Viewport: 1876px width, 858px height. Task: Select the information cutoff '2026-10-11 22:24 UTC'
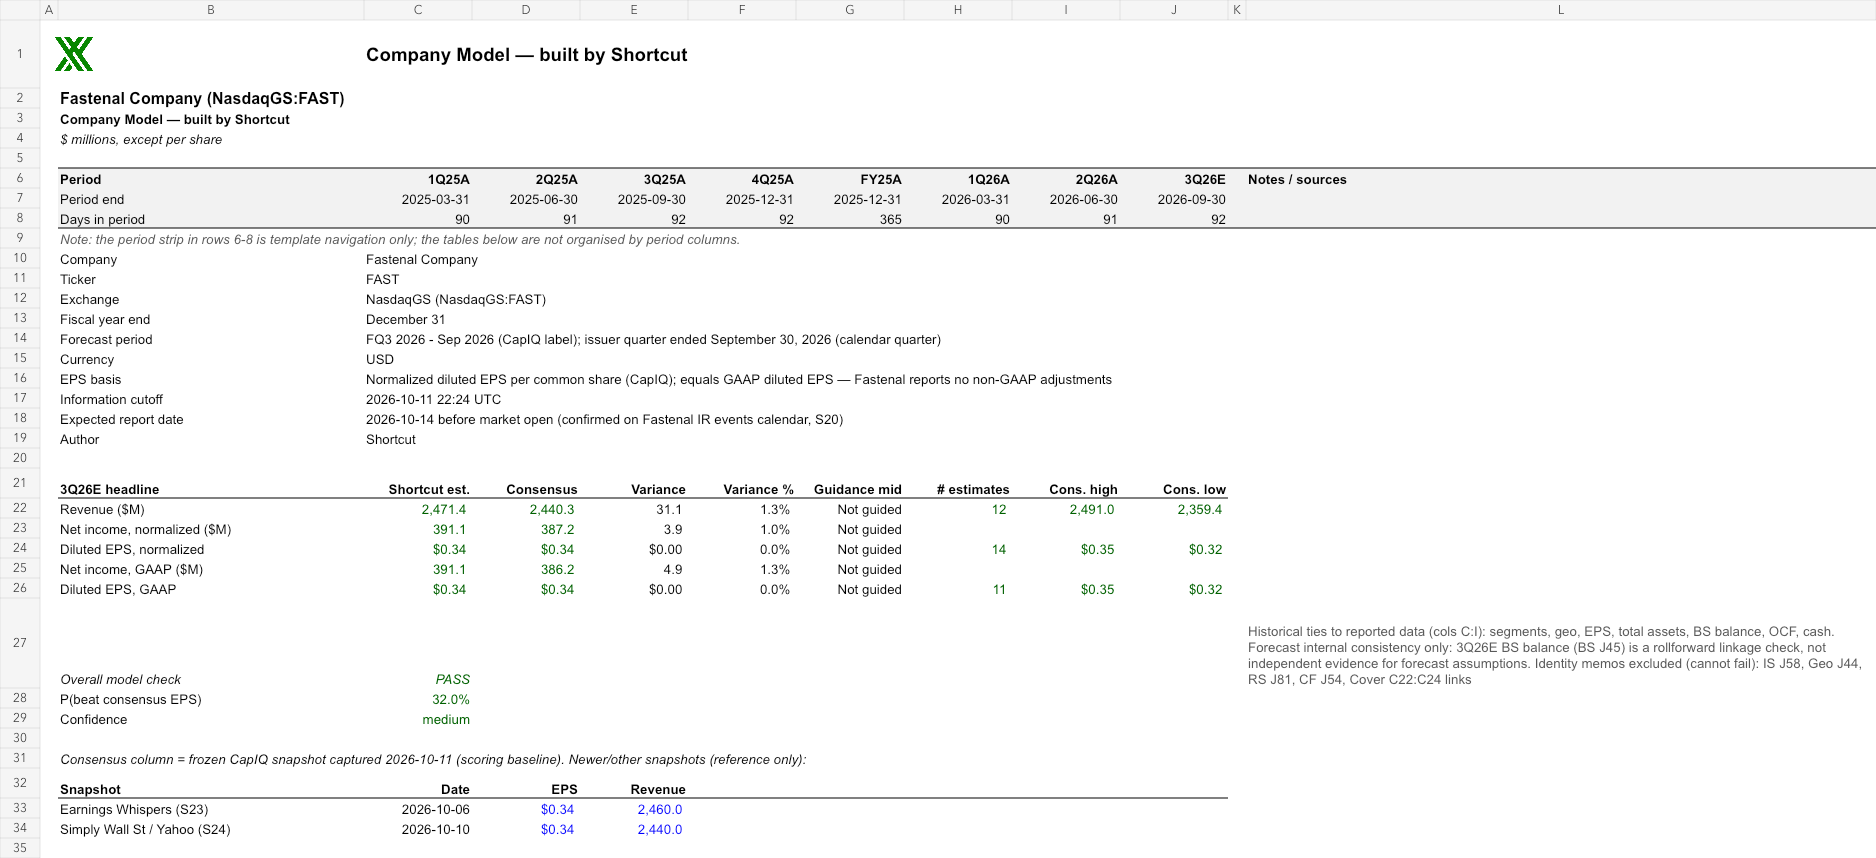pos(434,400)
